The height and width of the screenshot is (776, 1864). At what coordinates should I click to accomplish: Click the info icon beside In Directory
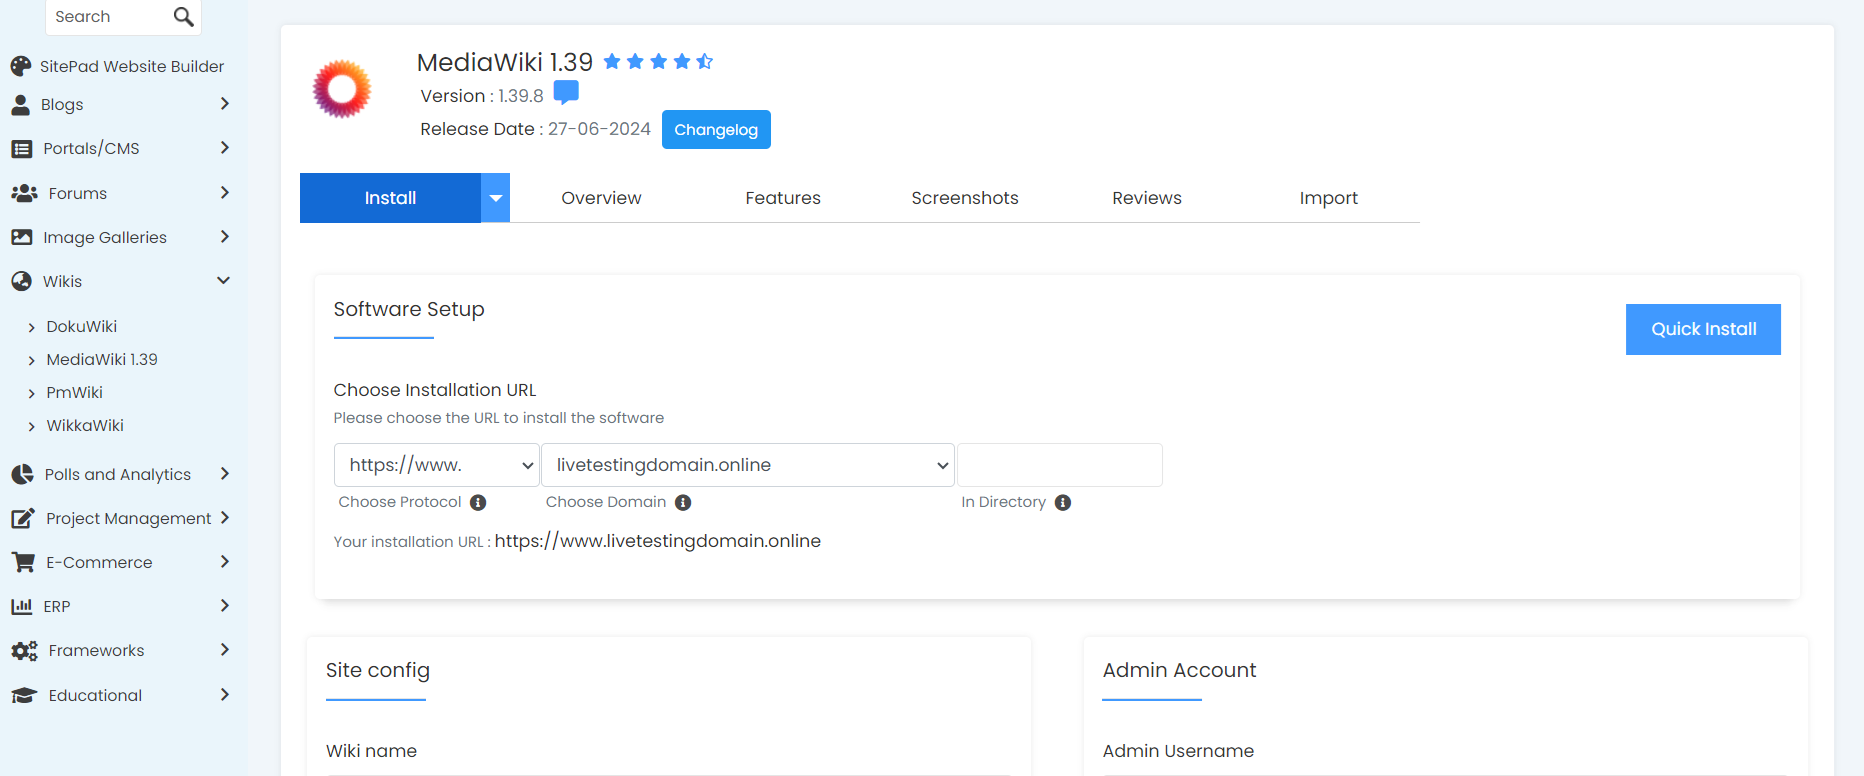1063,502
